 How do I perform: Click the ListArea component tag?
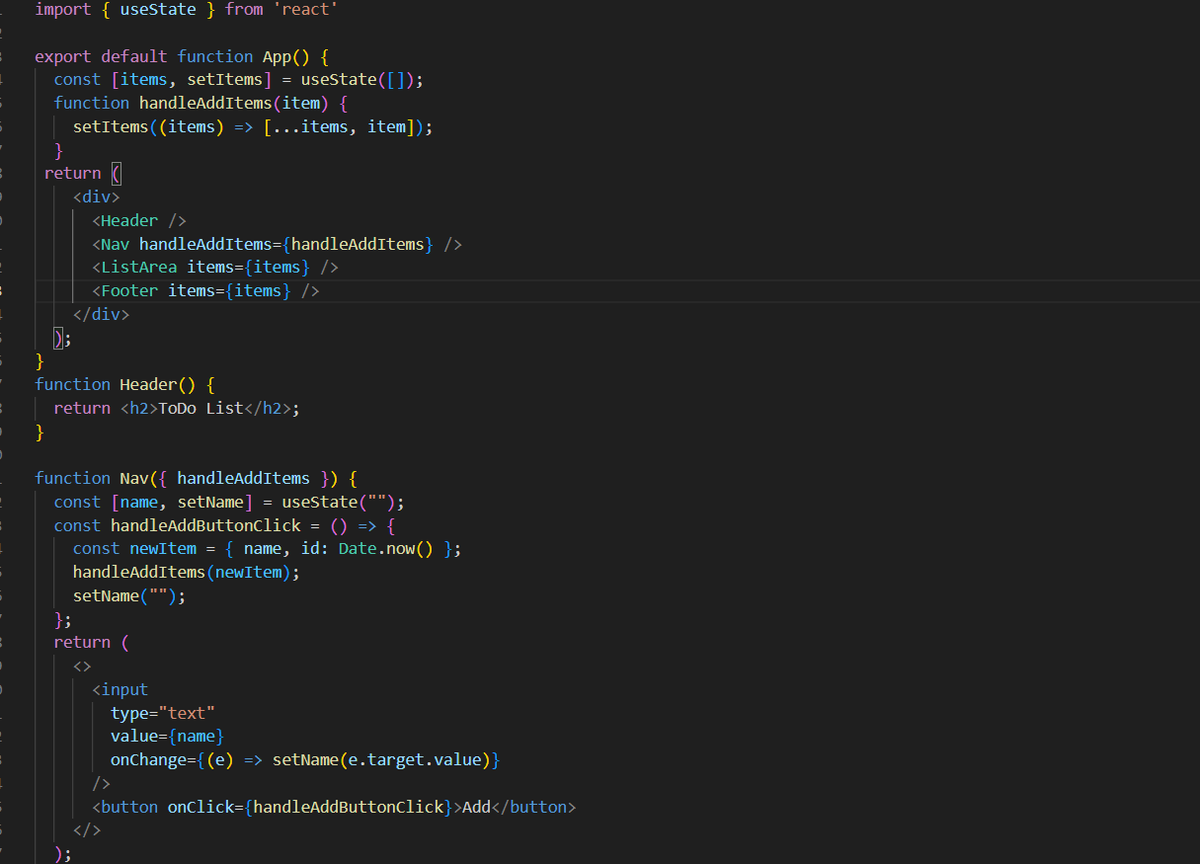139,267
